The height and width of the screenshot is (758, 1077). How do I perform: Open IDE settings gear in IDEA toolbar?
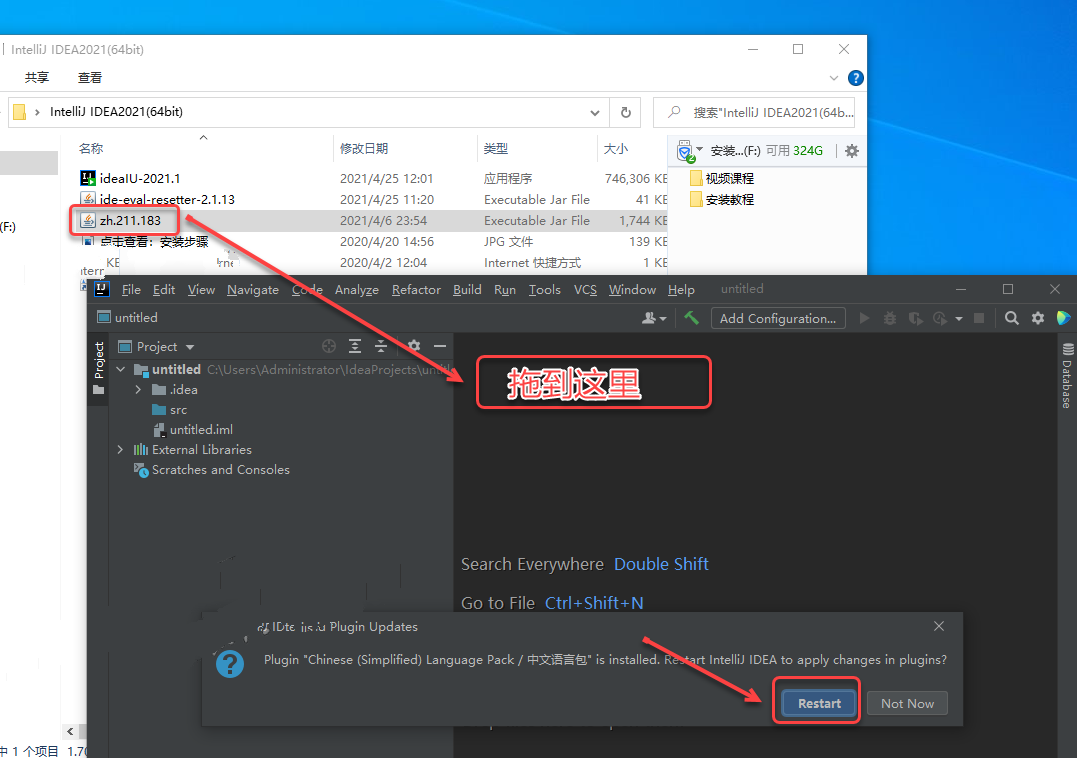1038,318
